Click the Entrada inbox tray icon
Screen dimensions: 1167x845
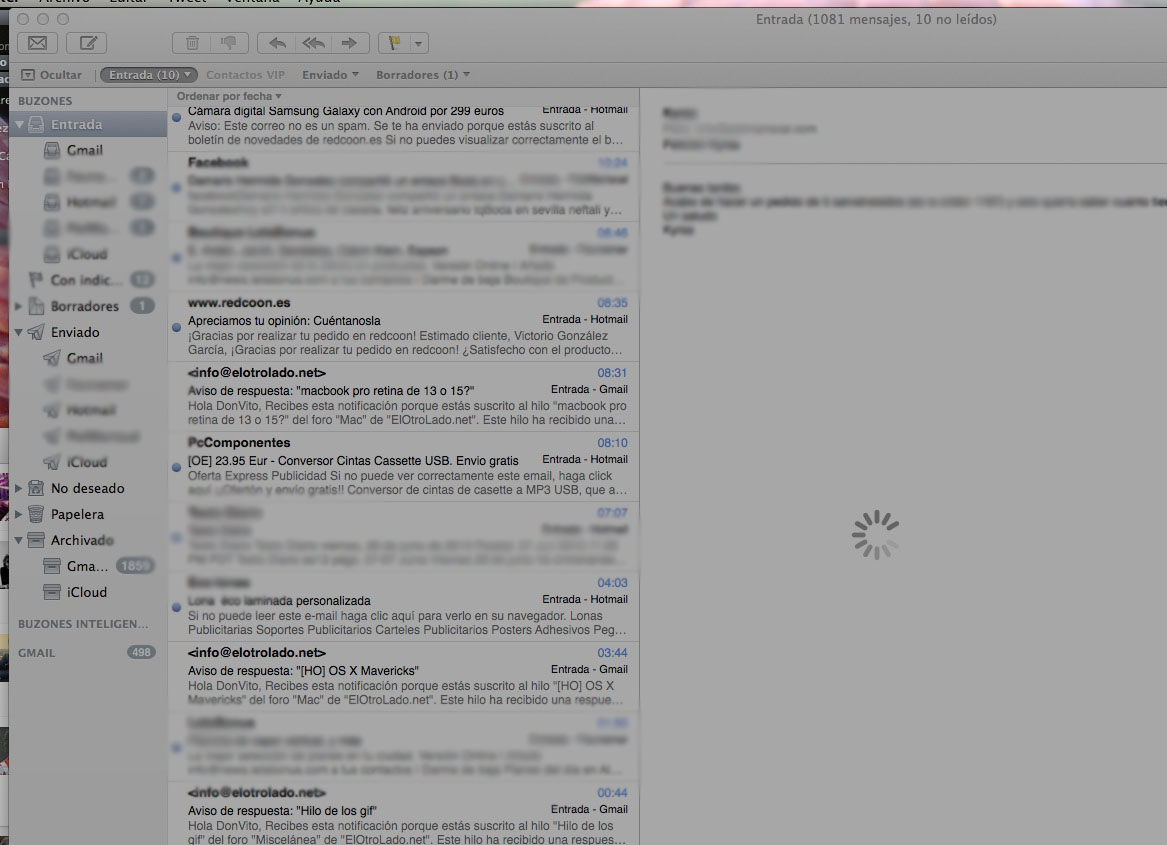click(x=36, y=124)
